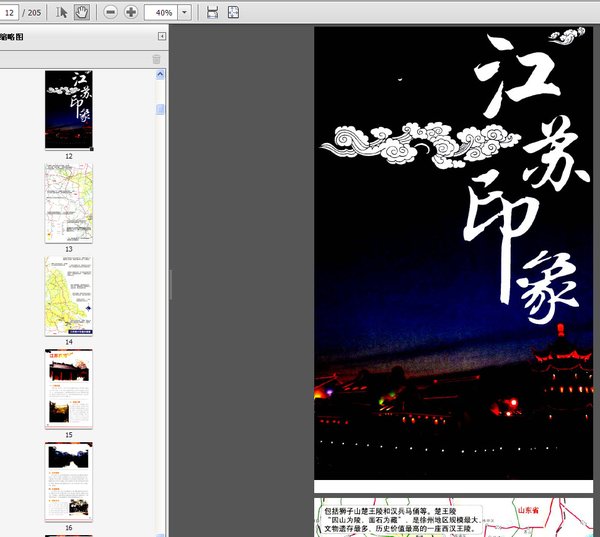The image size is (600, 537).
Task: Choose the fit whole page icon
Action: click(233, 12)
